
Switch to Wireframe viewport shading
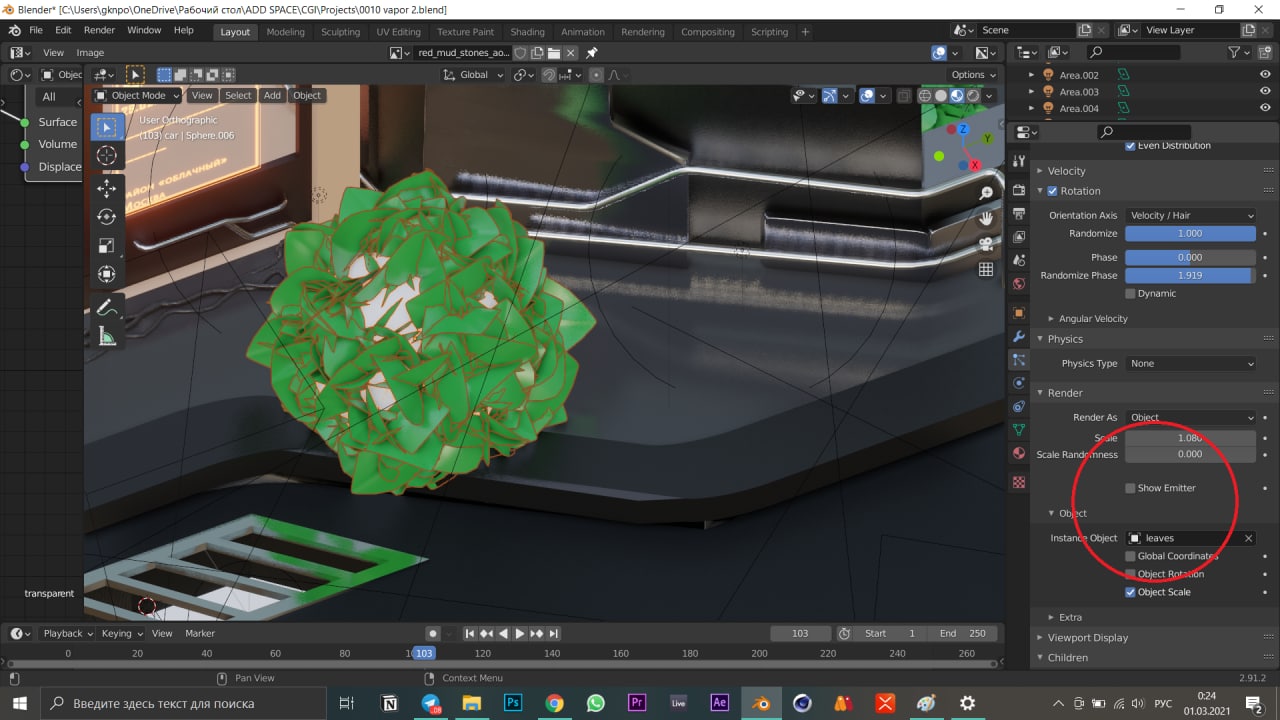925,96
